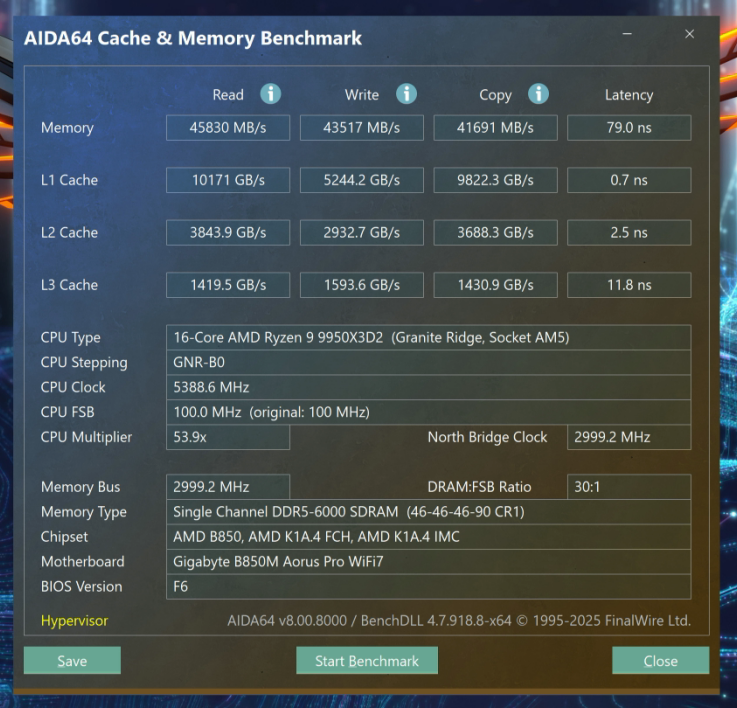
Task: Minimize the AIDA64 benchmark window
Action: (x=627, y=34)
